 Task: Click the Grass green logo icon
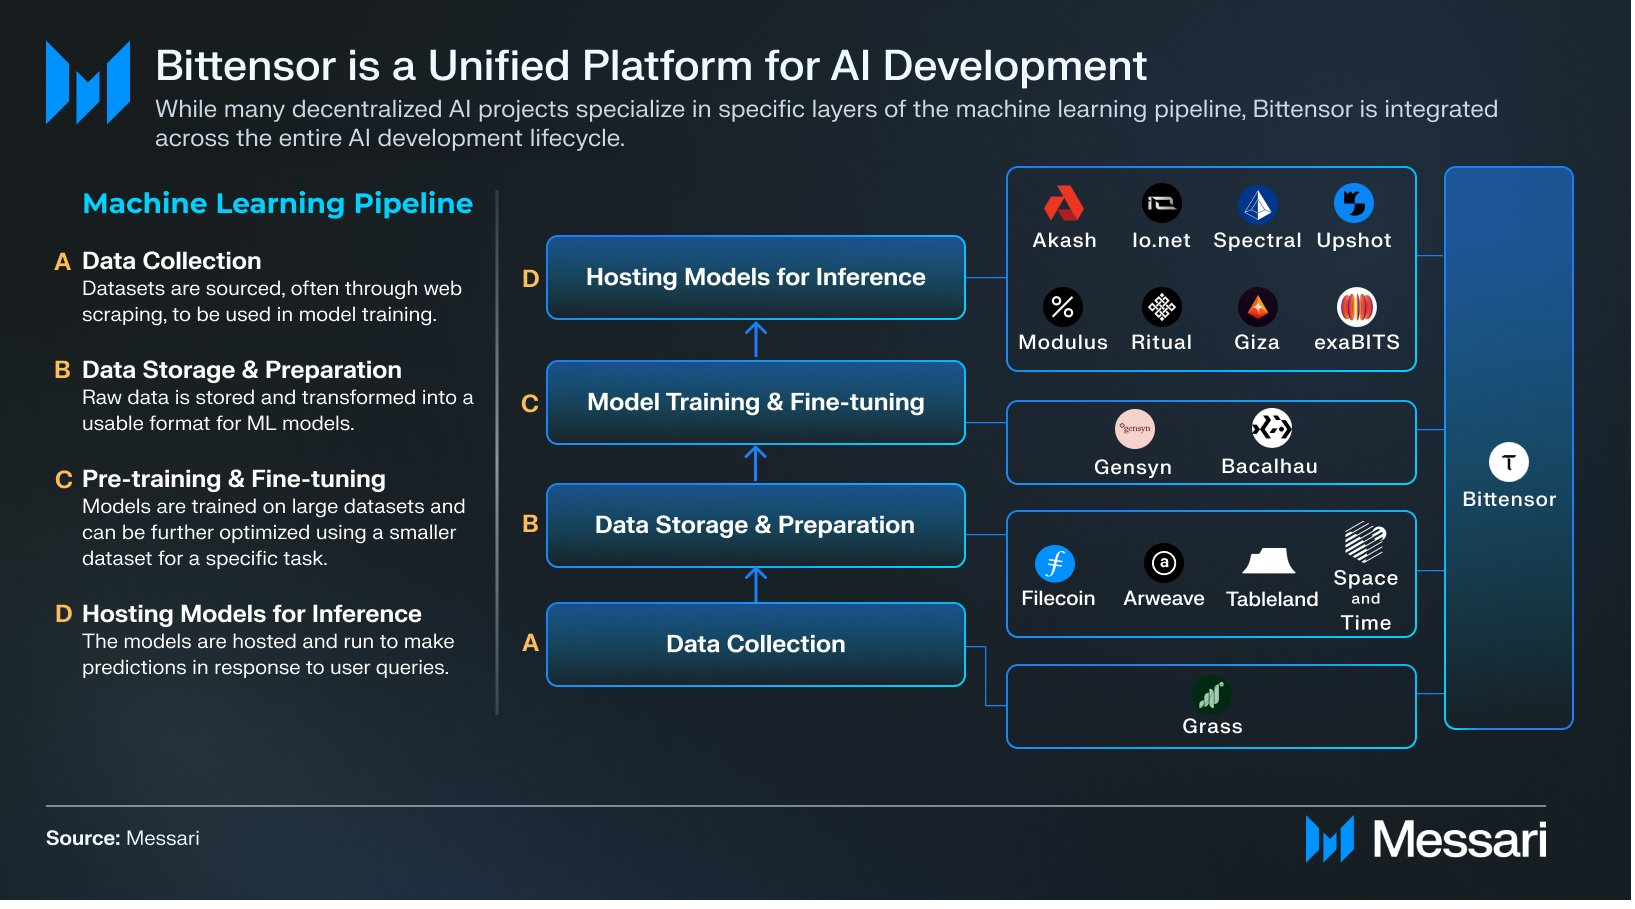coord(1213,695)
